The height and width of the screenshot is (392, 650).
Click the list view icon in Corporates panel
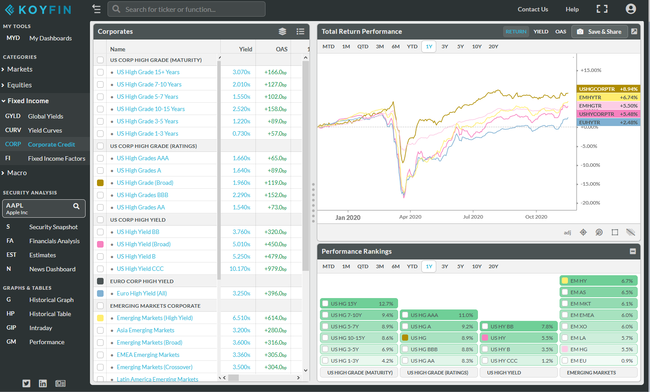tap(300, 31)
